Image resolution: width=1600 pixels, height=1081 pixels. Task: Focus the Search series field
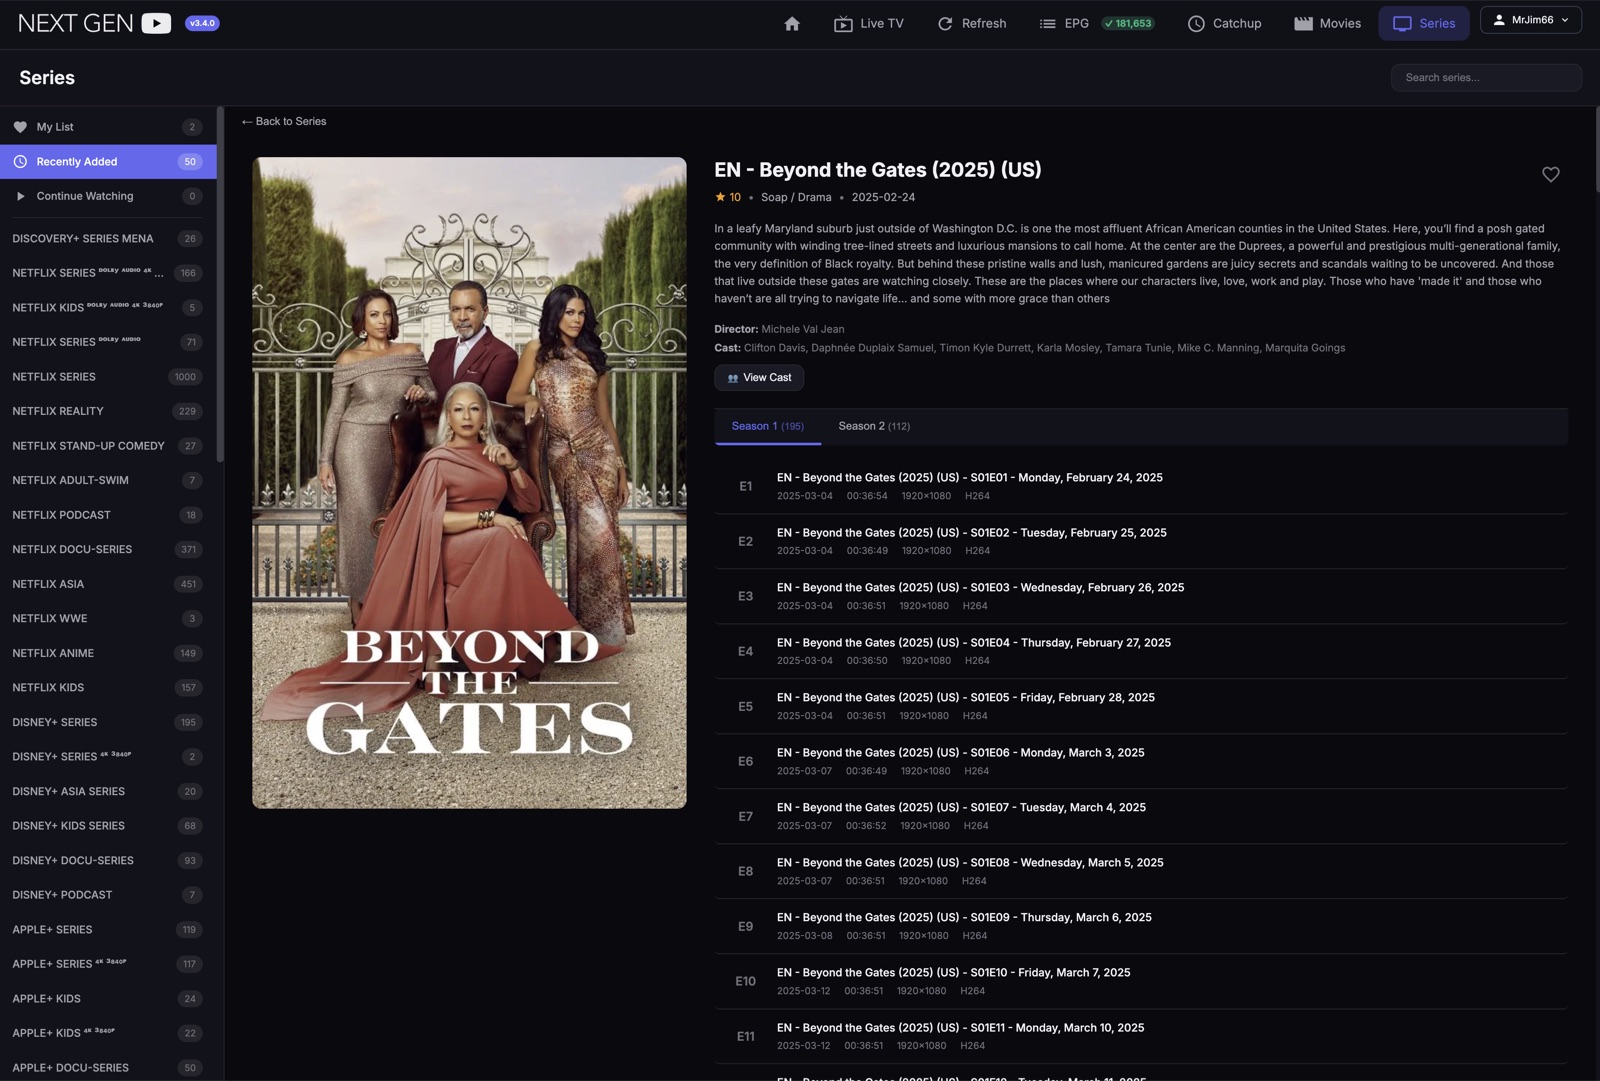point(1486,77)
